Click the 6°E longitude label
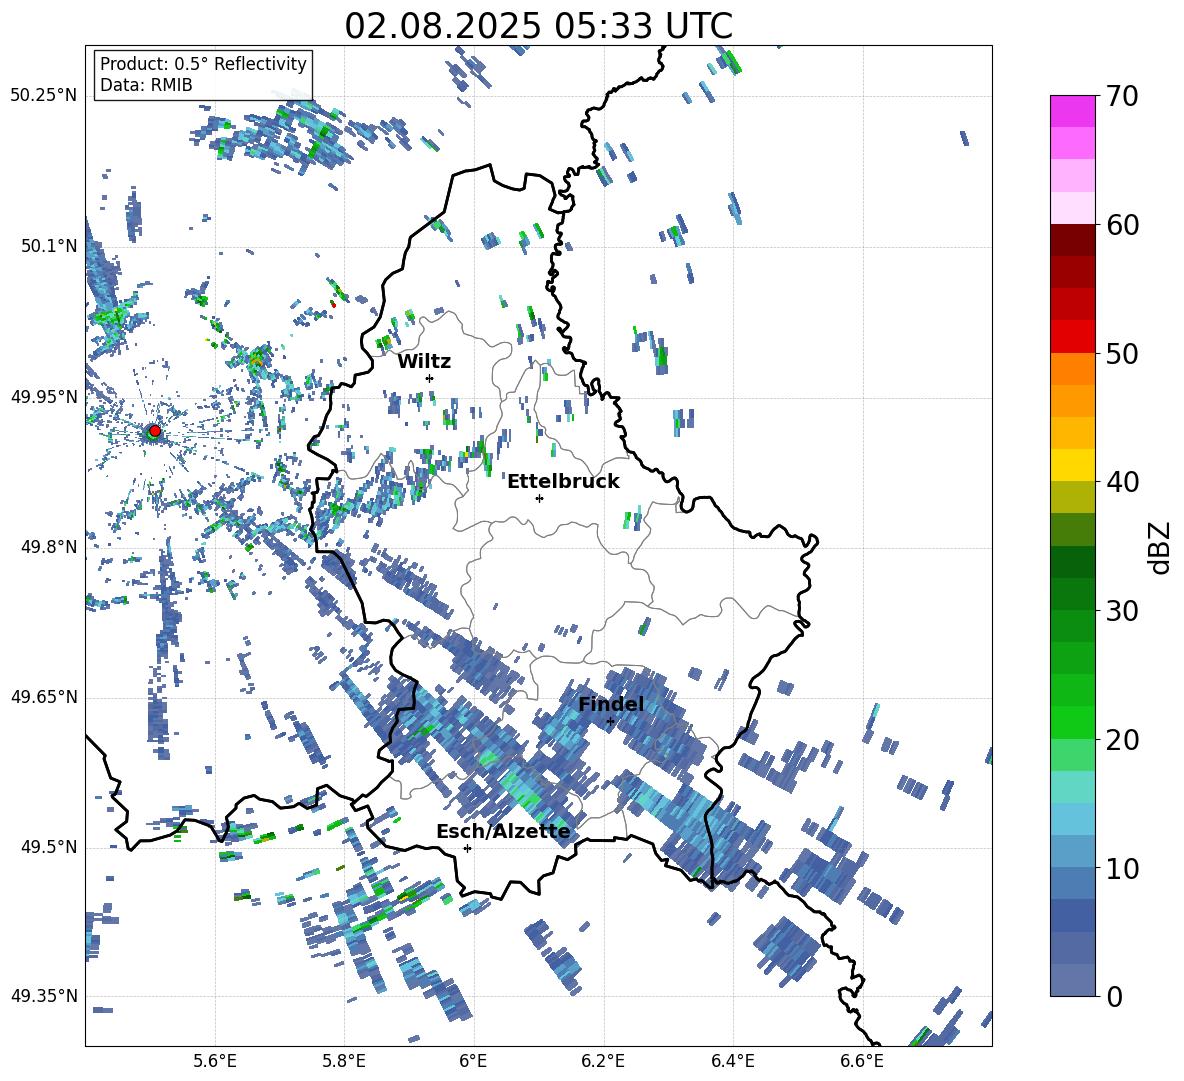Viewport: 1184px width, 1081px height. click(473, 1061)
